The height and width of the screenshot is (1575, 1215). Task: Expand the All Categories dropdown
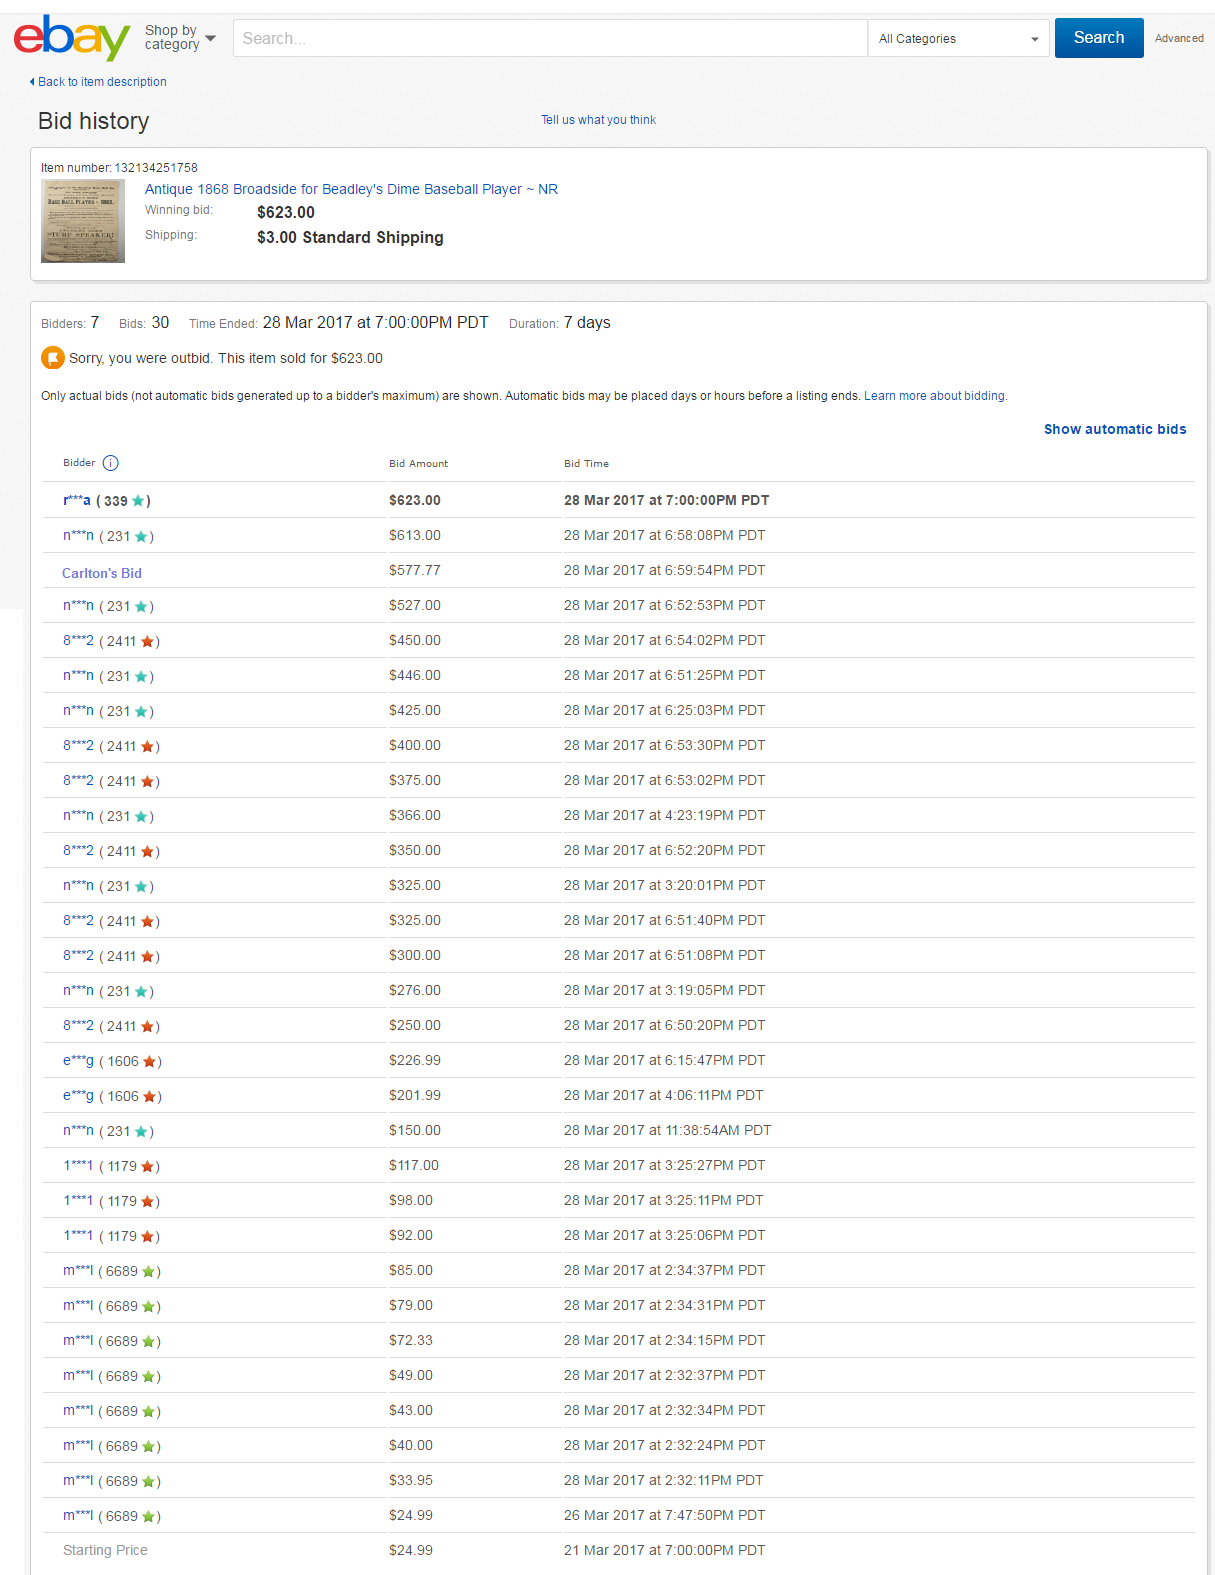tap(957, 39)
